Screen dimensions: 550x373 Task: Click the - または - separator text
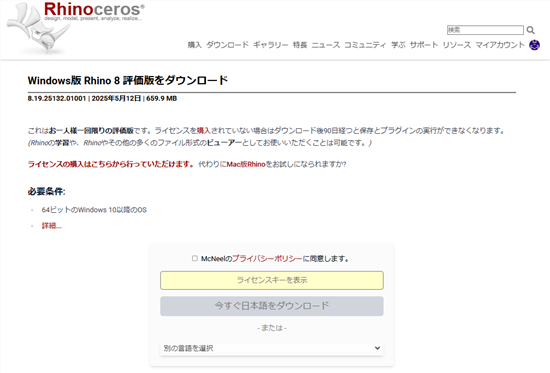point(272,328)
